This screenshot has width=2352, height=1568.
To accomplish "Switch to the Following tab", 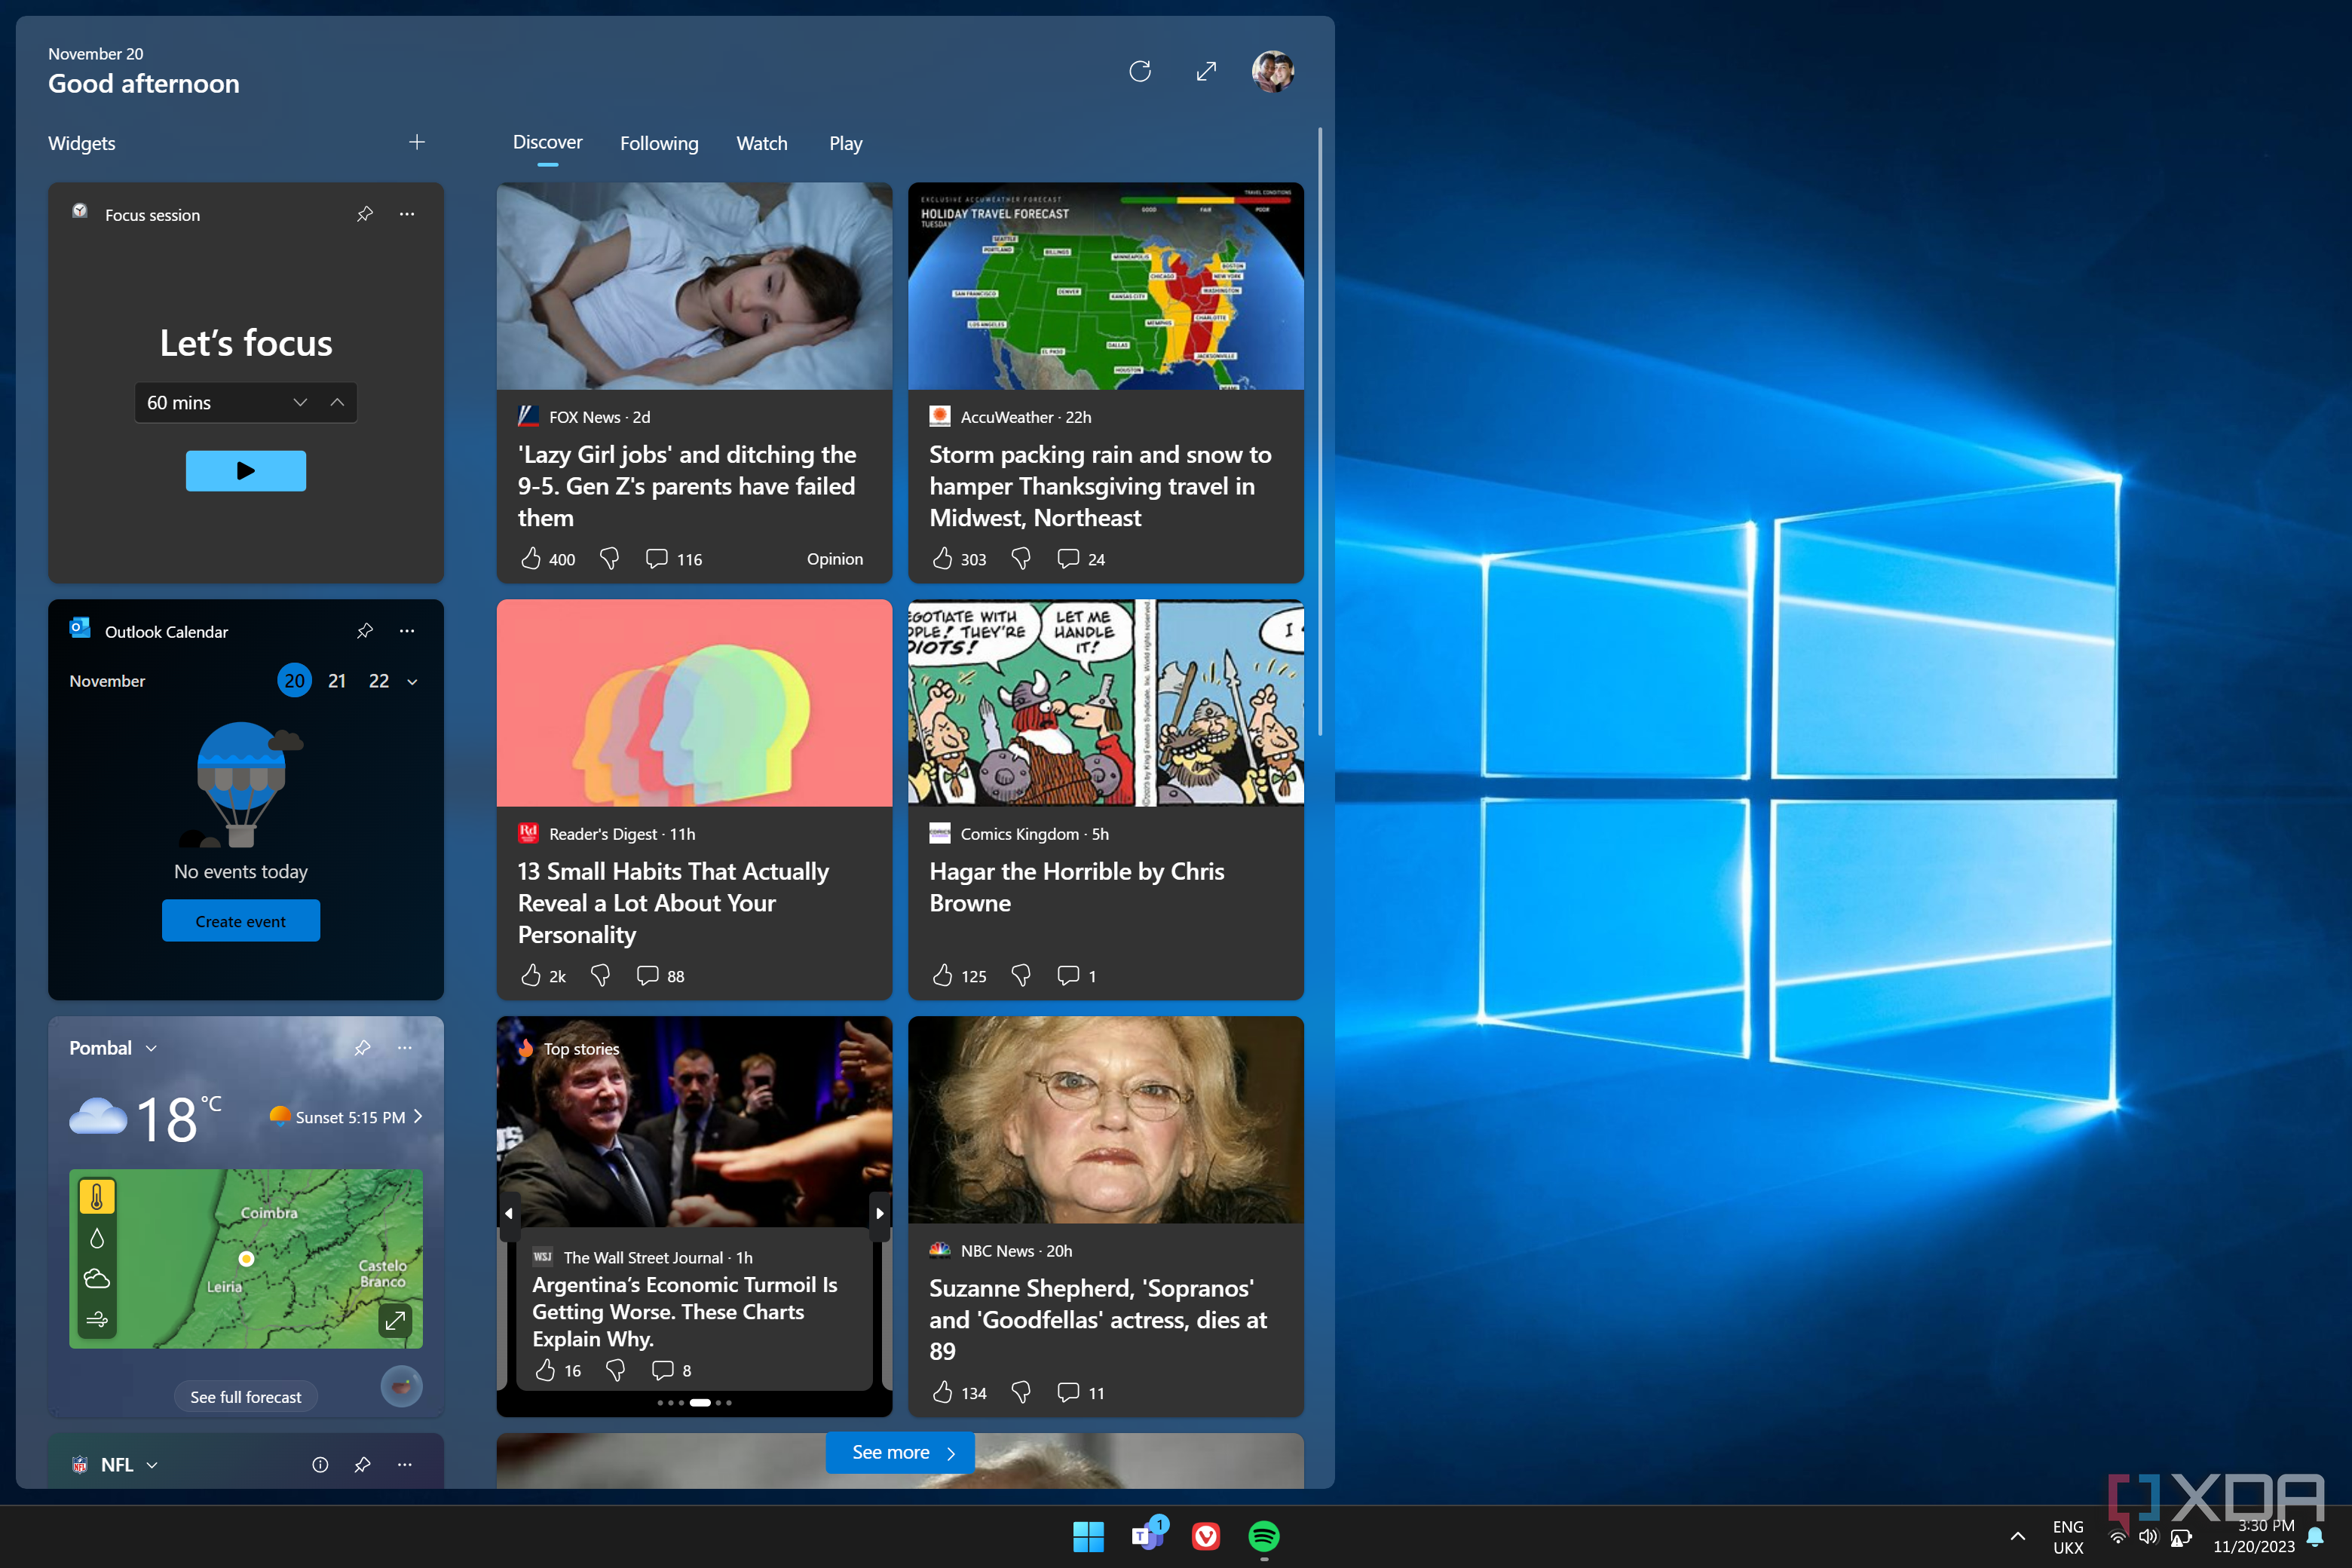I will (659, 143).
